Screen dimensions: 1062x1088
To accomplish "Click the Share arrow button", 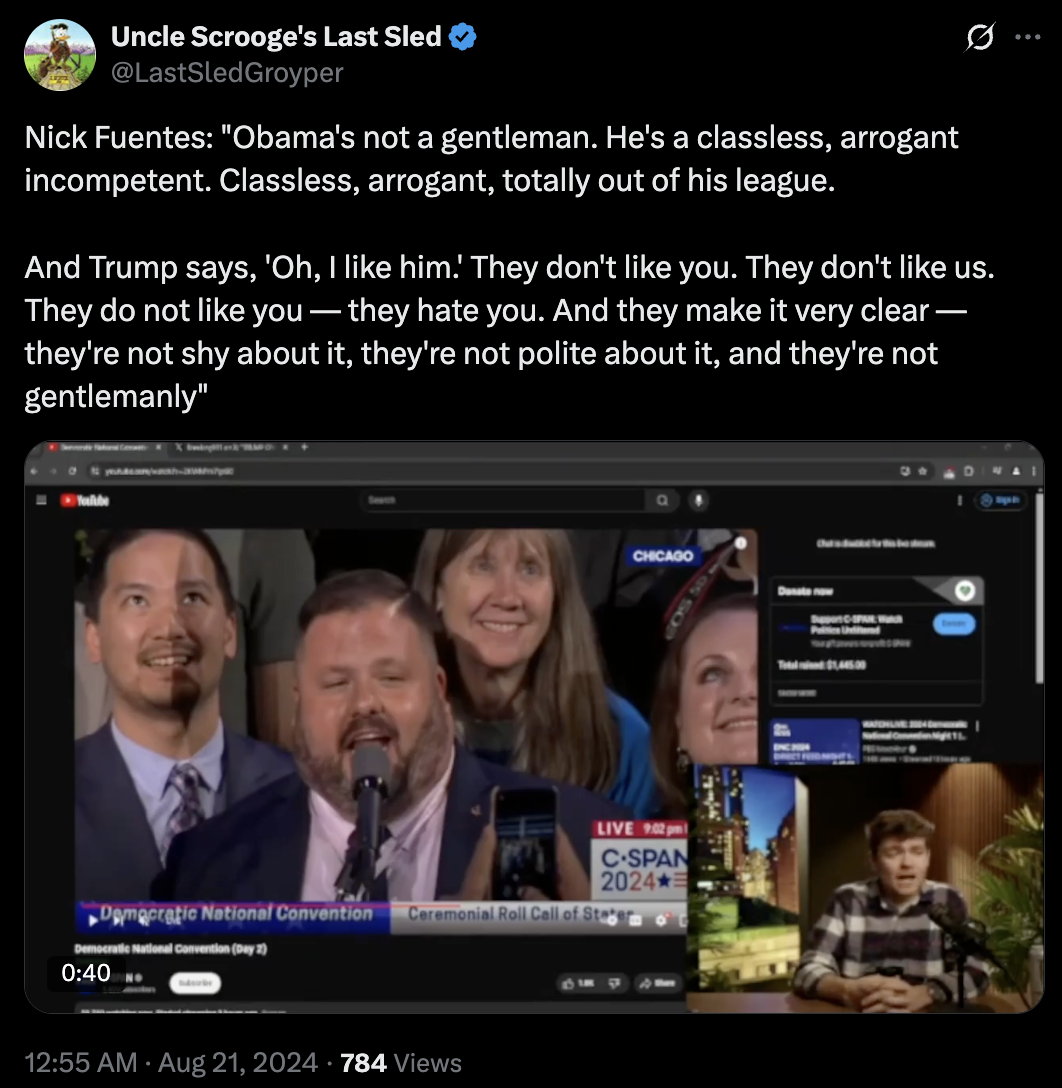I will tap(657, 983).
